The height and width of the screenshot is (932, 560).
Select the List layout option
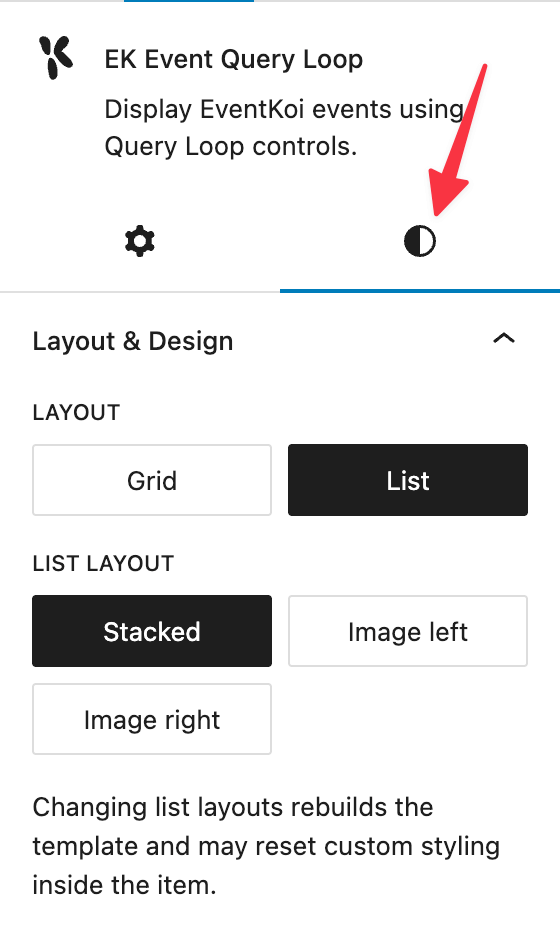(408, 480)
